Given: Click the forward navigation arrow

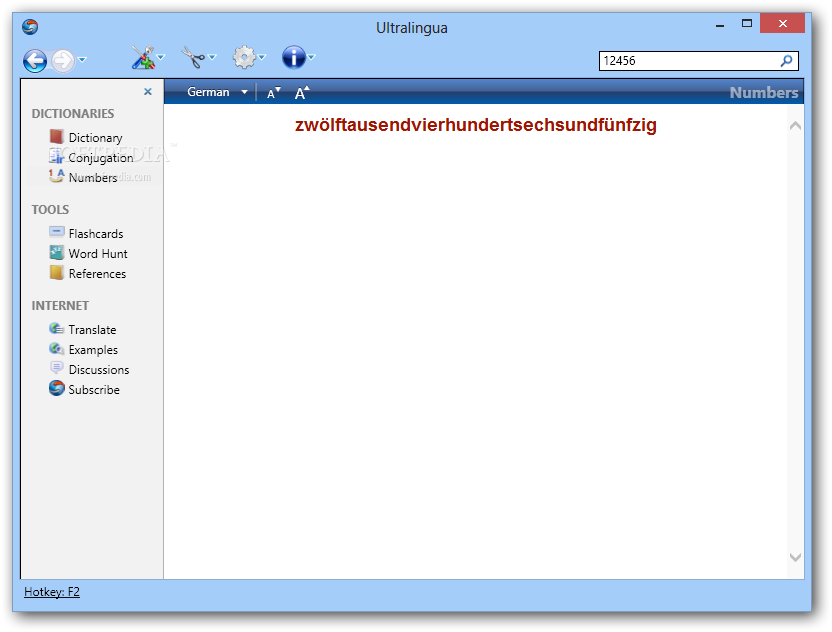Looking at the screenshot, I should [x=63, y=60].
